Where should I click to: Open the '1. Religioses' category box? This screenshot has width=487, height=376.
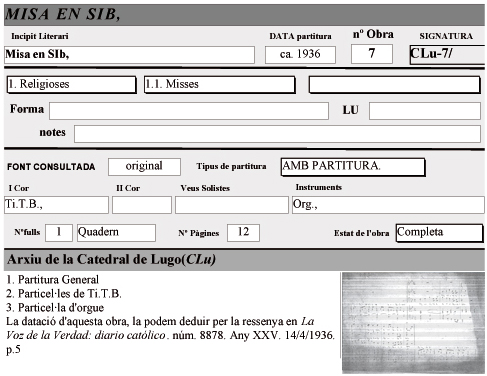(x=72, y=85)
